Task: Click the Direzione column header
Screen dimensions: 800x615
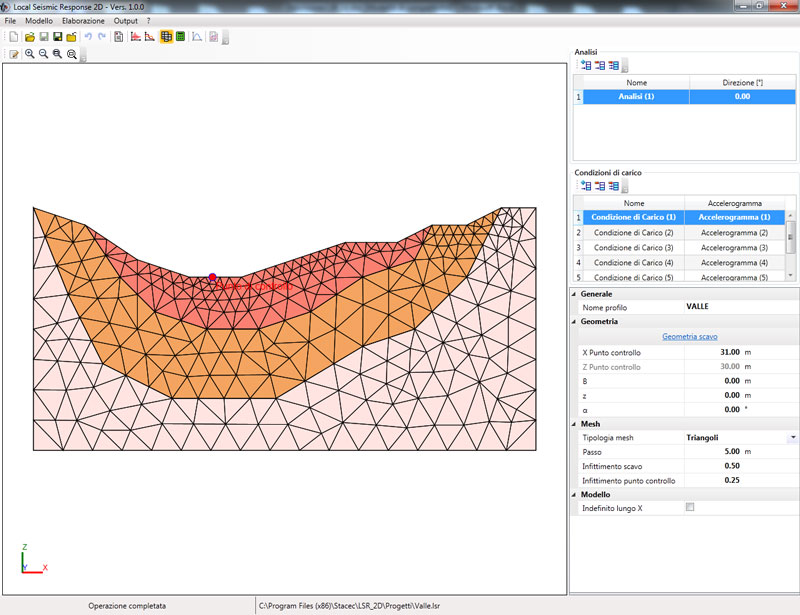Action: (742, 83)
